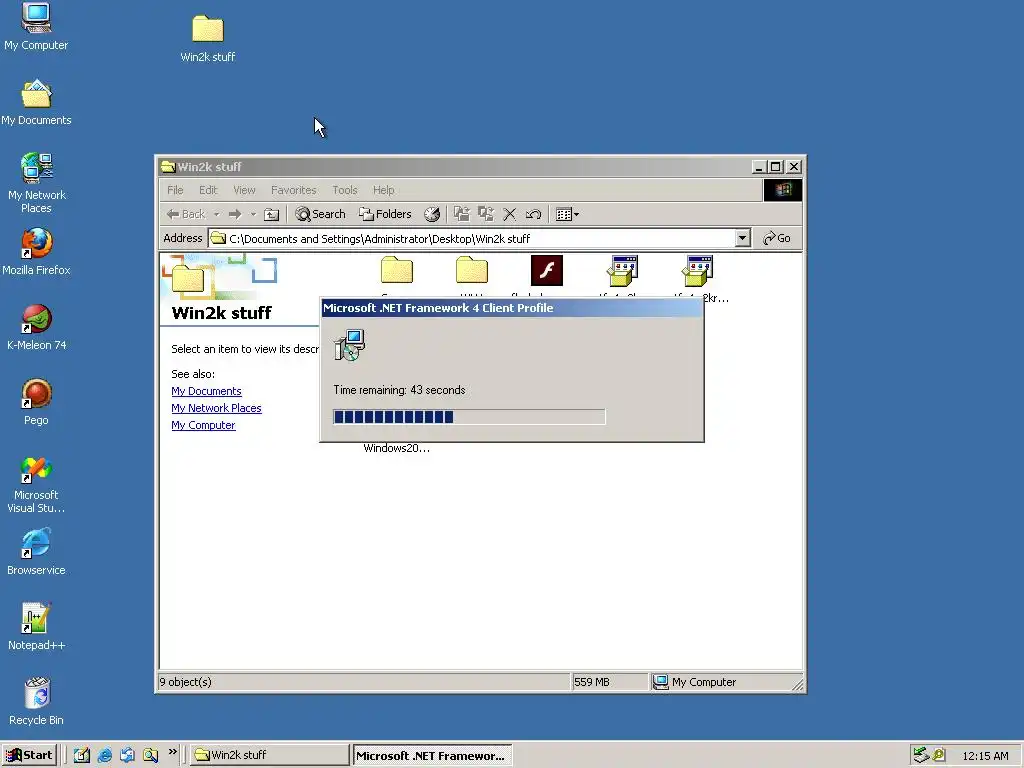Image resolution: width=1024 pixels, height=768 pixels.
Task: Go up one folder level
Action: (272, 214)
